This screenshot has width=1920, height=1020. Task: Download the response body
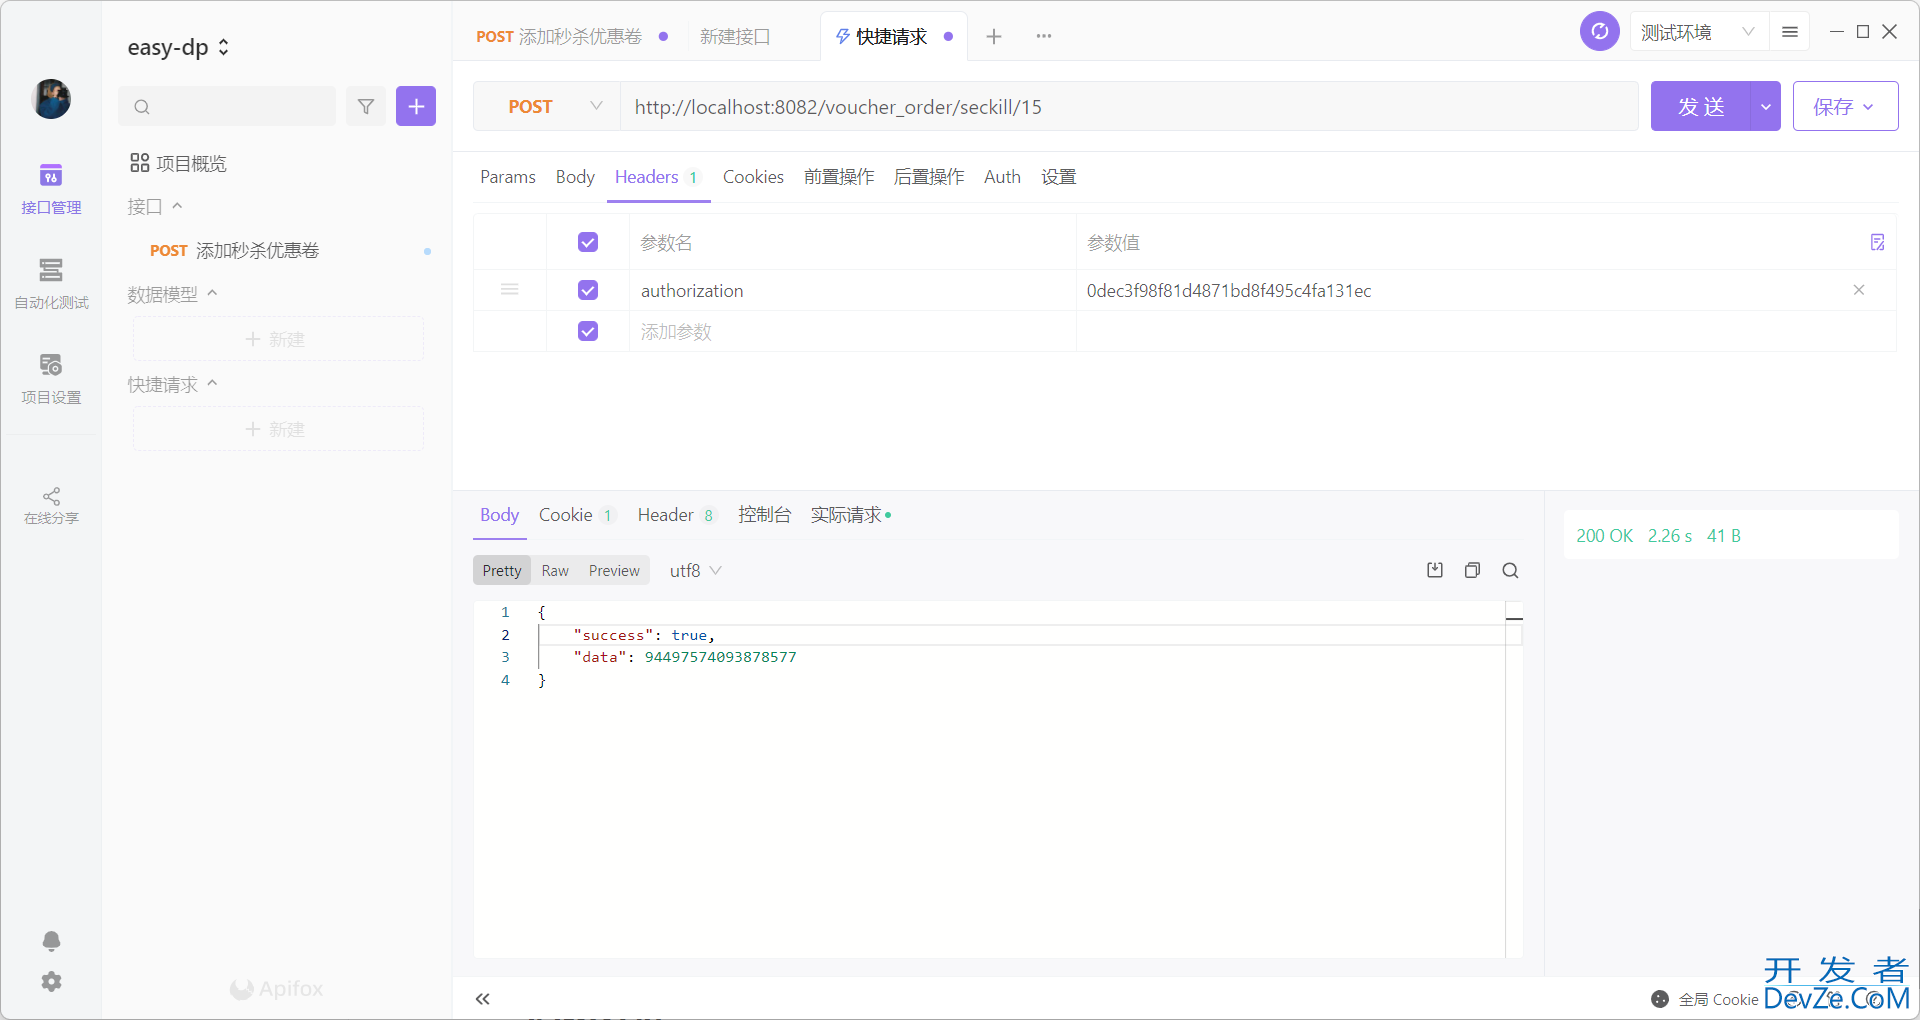(1435, 570)
